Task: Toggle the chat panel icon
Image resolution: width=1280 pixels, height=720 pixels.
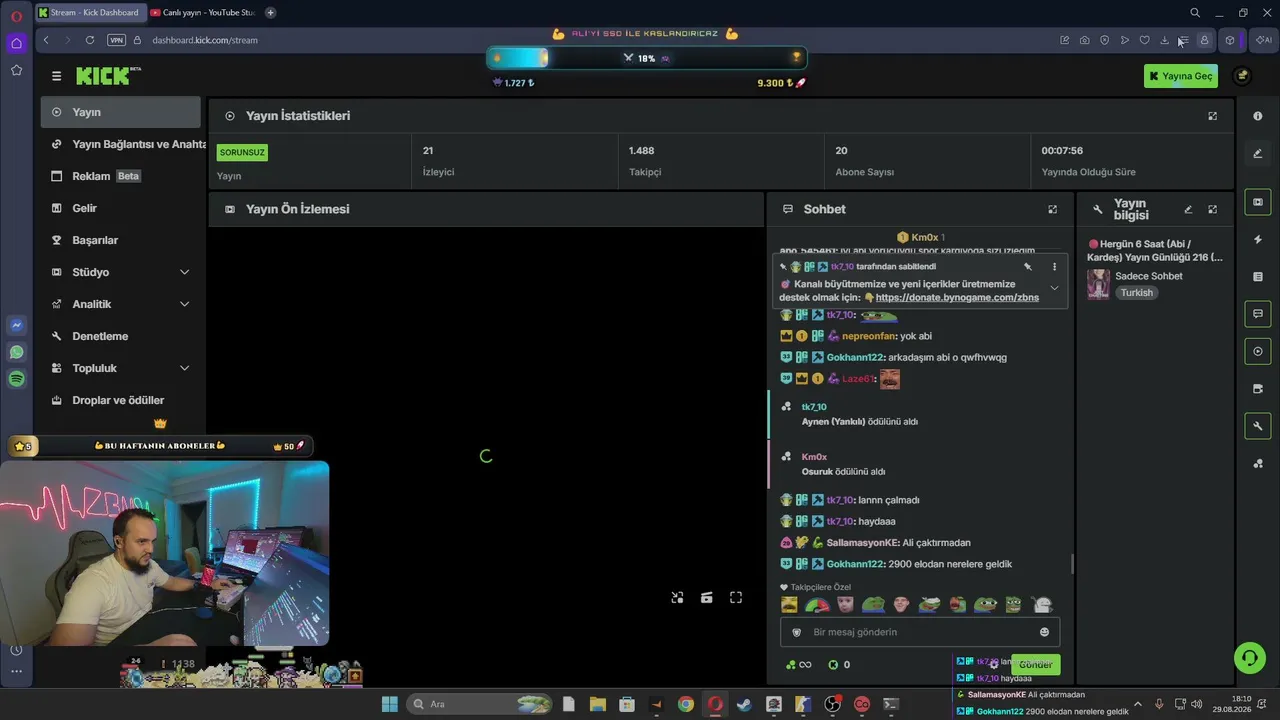Action: (x=1258, y=314)
